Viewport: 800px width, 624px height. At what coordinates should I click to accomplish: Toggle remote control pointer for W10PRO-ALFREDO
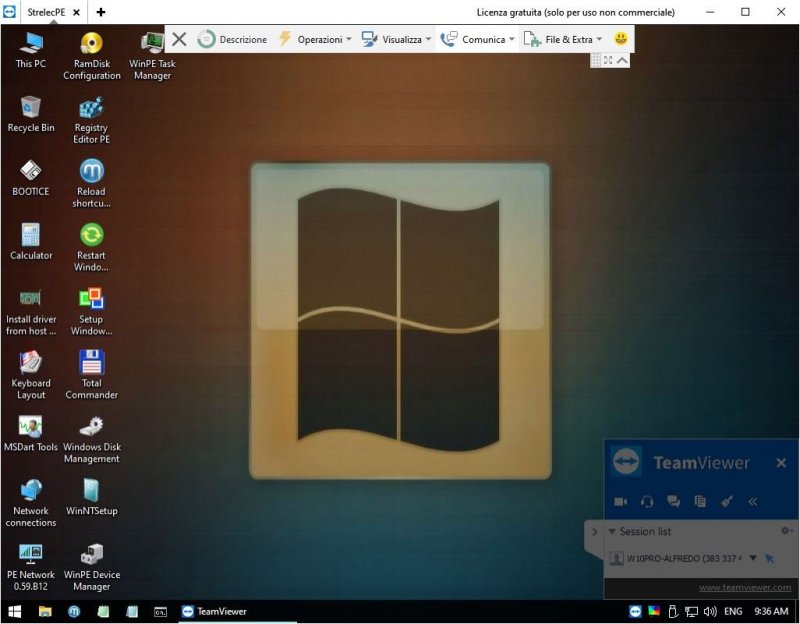[x=770, y=558]
